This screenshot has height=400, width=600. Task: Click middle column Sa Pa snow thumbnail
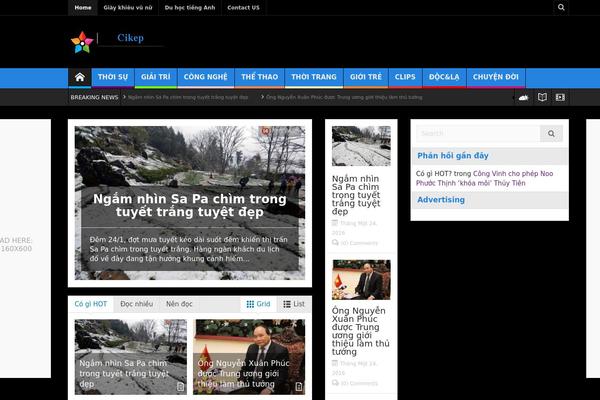point(361,146)
